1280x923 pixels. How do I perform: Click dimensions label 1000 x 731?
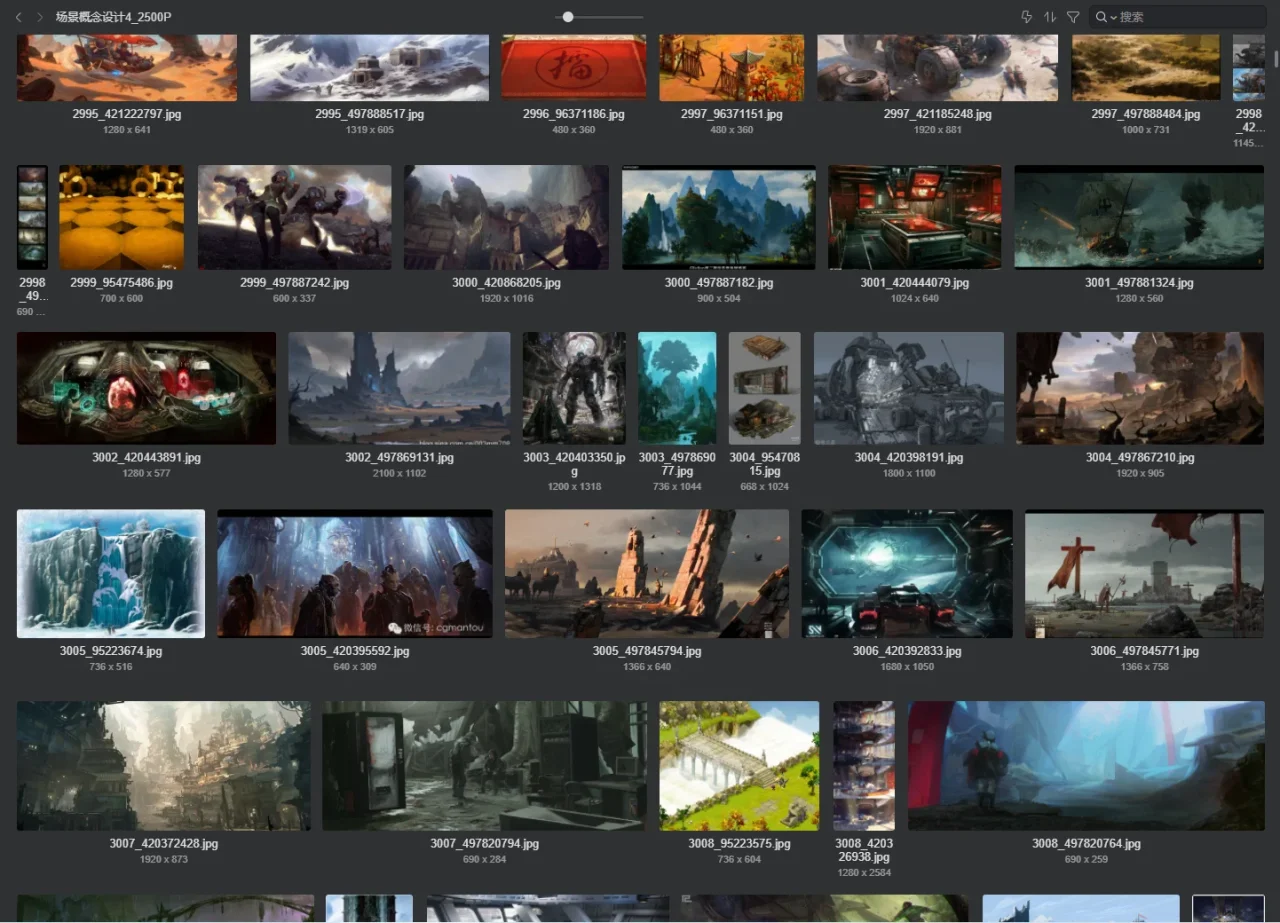pyautogui.click(x=1146, y=130)
